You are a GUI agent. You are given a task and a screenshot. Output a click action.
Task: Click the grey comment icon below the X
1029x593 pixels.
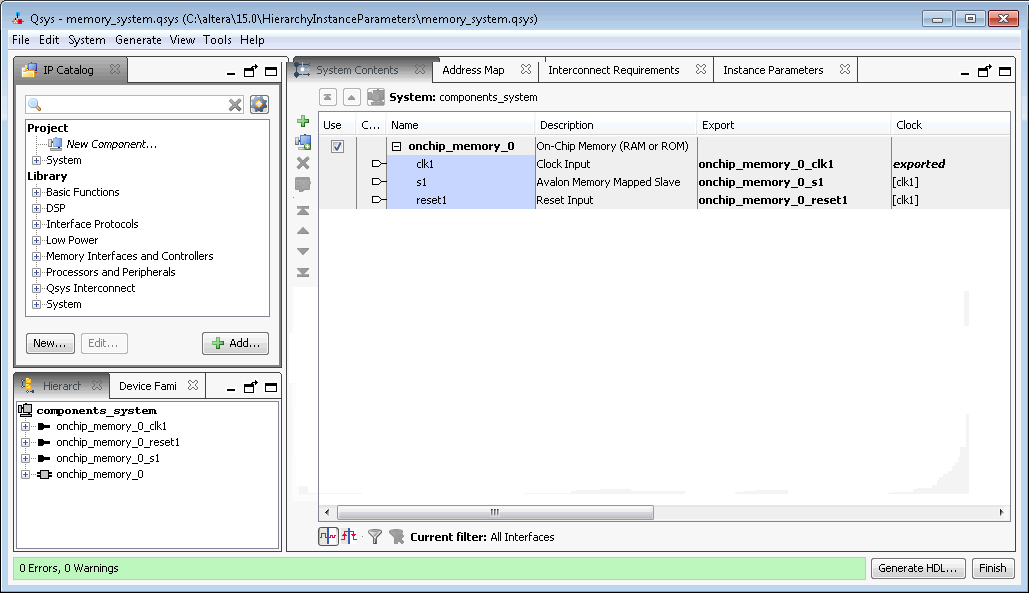303,184
